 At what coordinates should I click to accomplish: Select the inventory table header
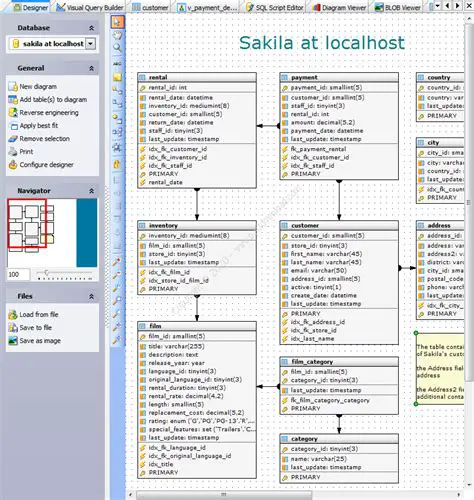(197, 226)
